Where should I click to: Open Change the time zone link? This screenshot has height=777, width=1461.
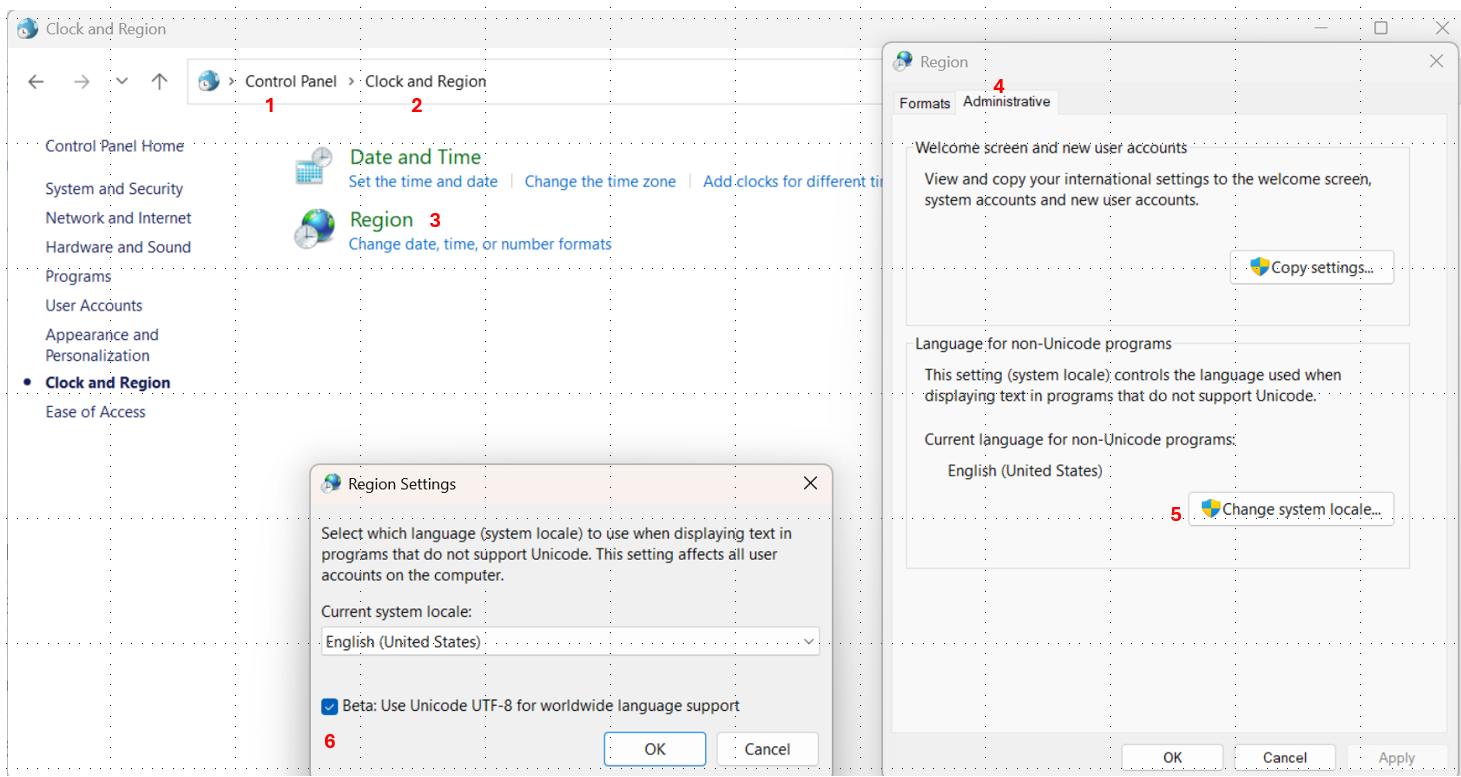coord(600,182)
